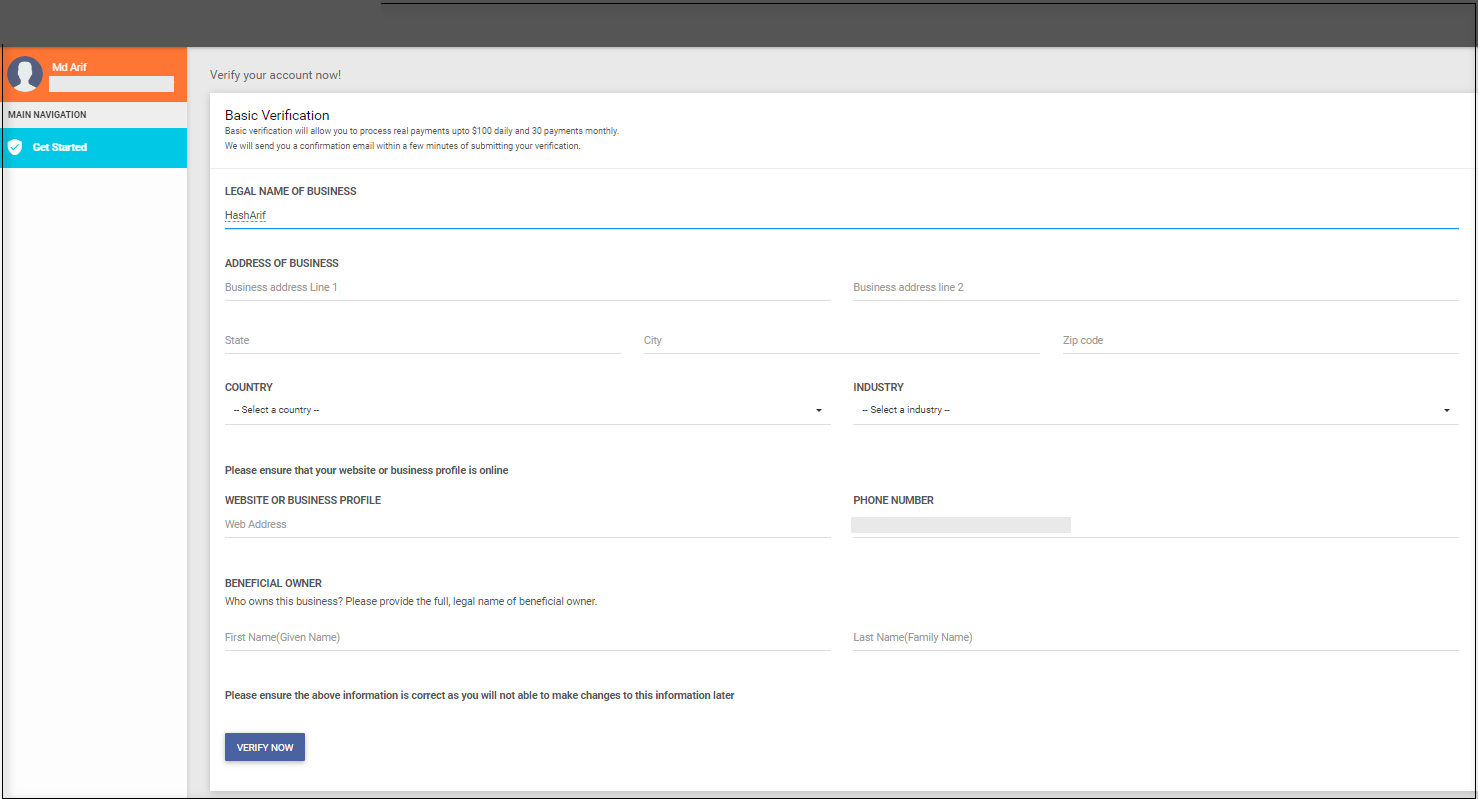This screenshot has height=799, width=1478.
Task: Click the Md Arif username
Action: tap(69, 67)
